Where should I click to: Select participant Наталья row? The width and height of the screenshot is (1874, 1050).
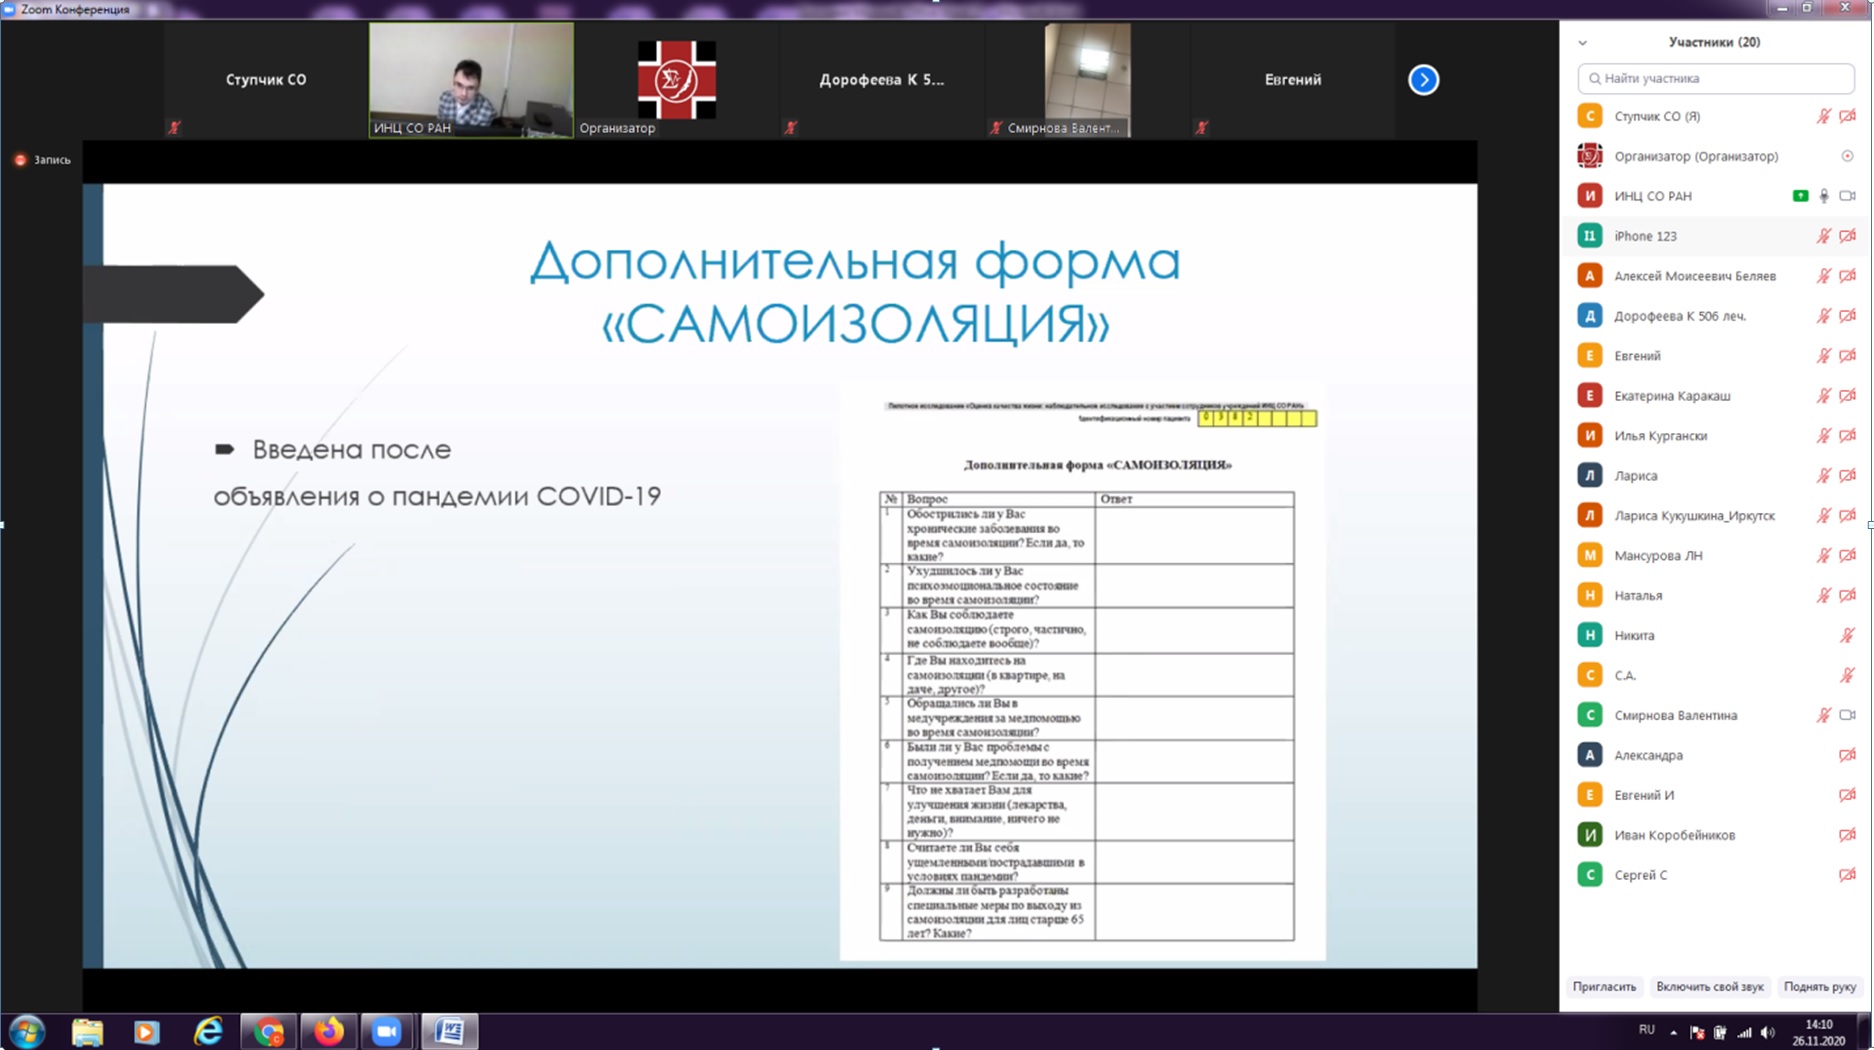(x=1715, y=595)
